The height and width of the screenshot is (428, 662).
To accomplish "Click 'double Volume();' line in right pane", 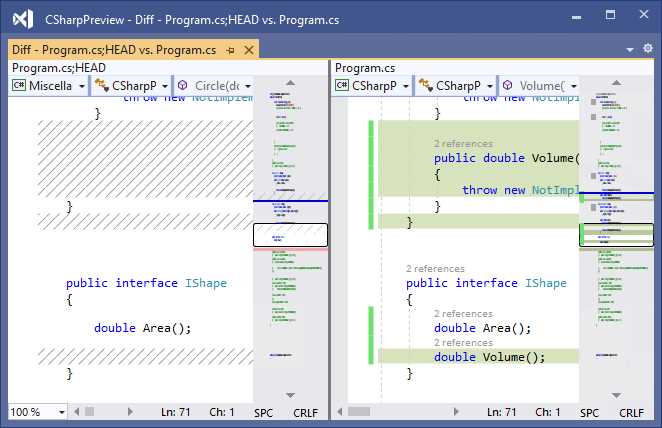I will click(490, 357).
